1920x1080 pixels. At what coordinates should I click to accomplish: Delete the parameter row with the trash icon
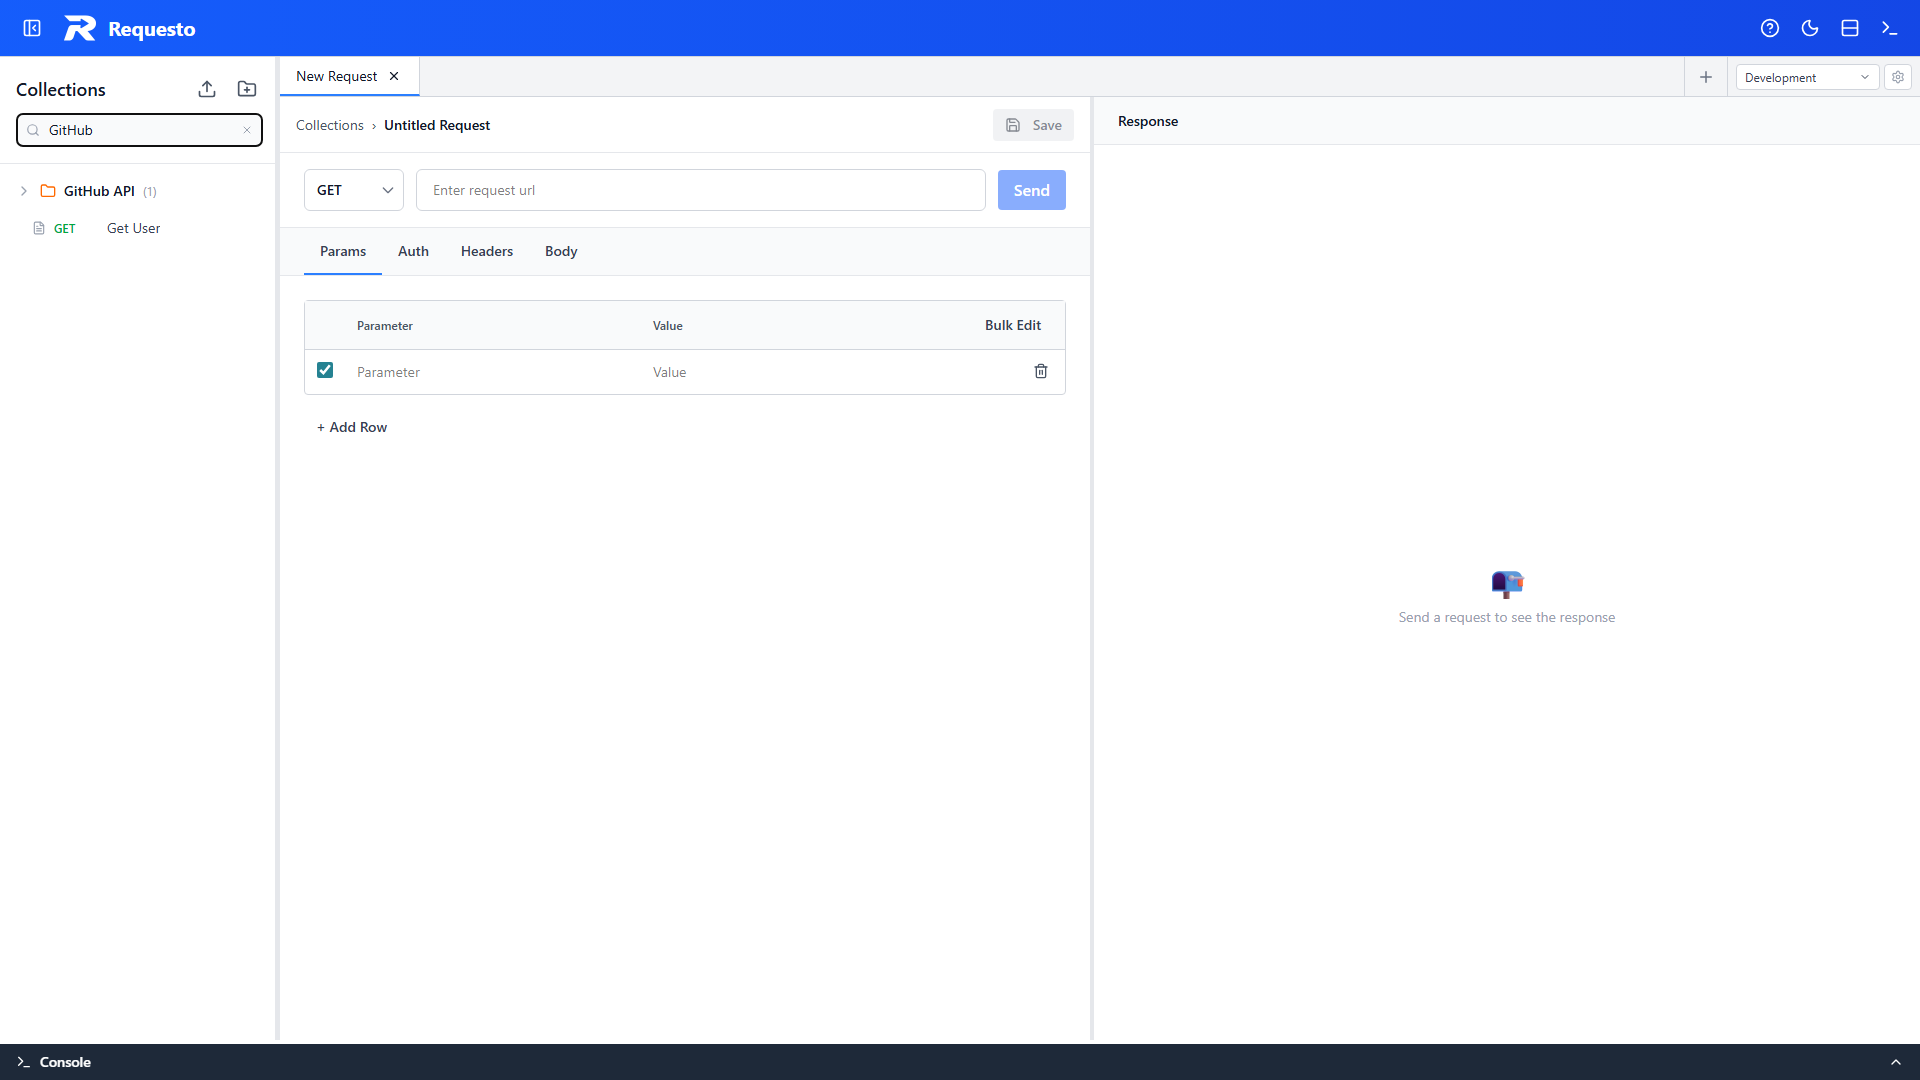[x=1041, y=371]
